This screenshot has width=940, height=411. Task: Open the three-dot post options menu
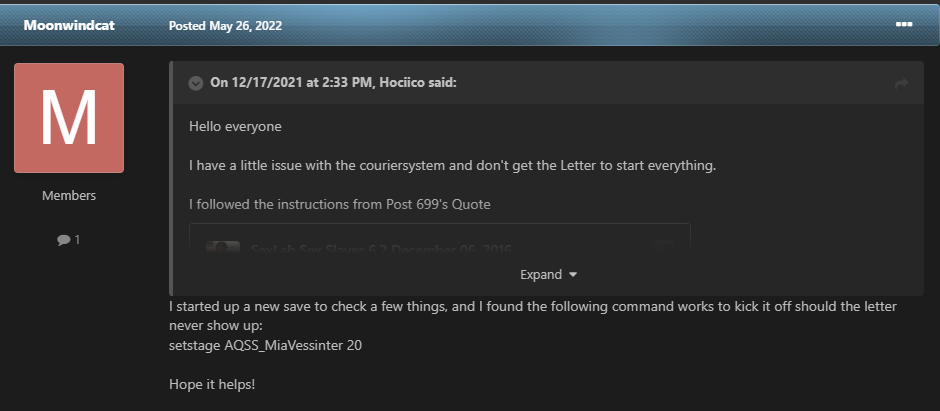tap(904, 24)
